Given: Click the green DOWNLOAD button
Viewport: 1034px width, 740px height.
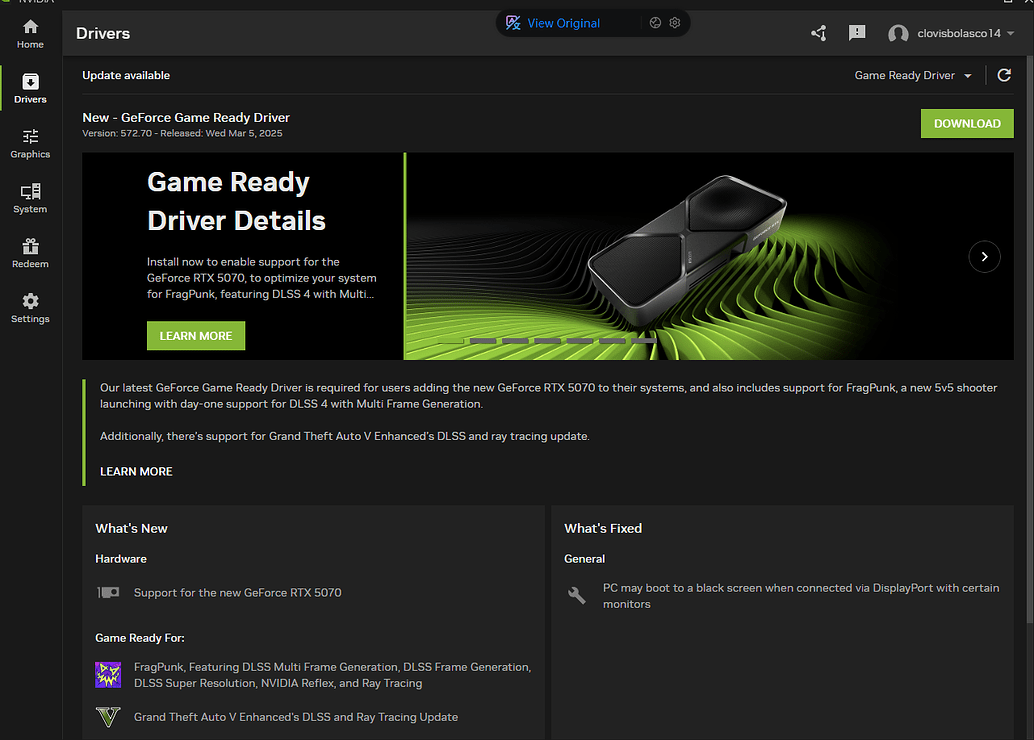Looking at the screenshot, I should pos(967,123).
